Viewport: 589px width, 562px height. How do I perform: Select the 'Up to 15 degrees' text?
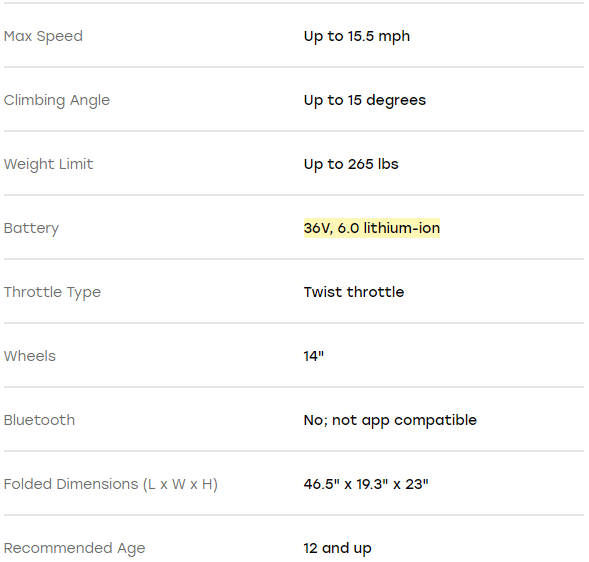tap(365, 100)
